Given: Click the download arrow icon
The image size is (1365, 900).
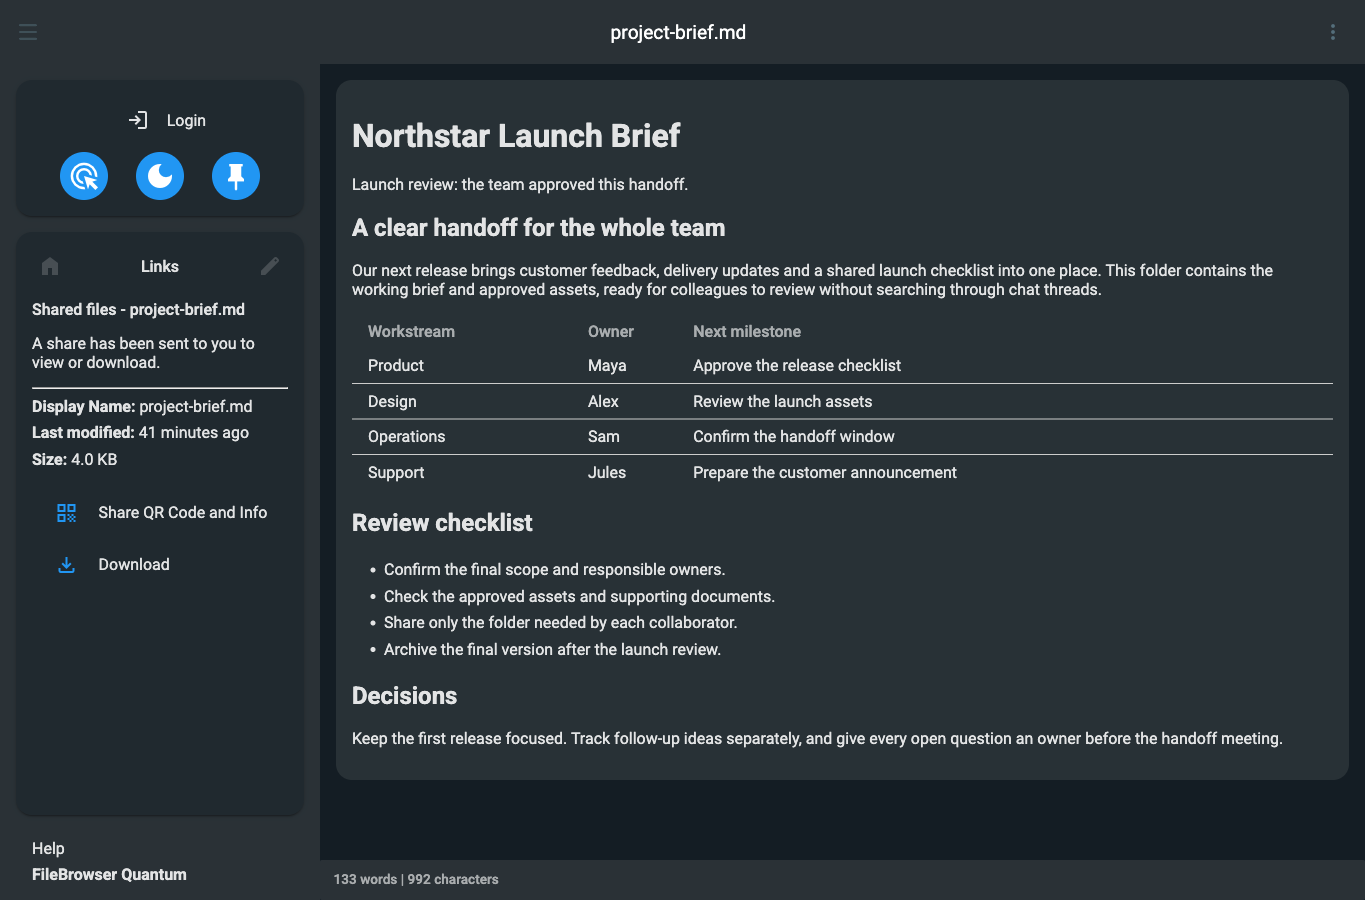Looking at the screenshot, I should [x=67, y=565].
